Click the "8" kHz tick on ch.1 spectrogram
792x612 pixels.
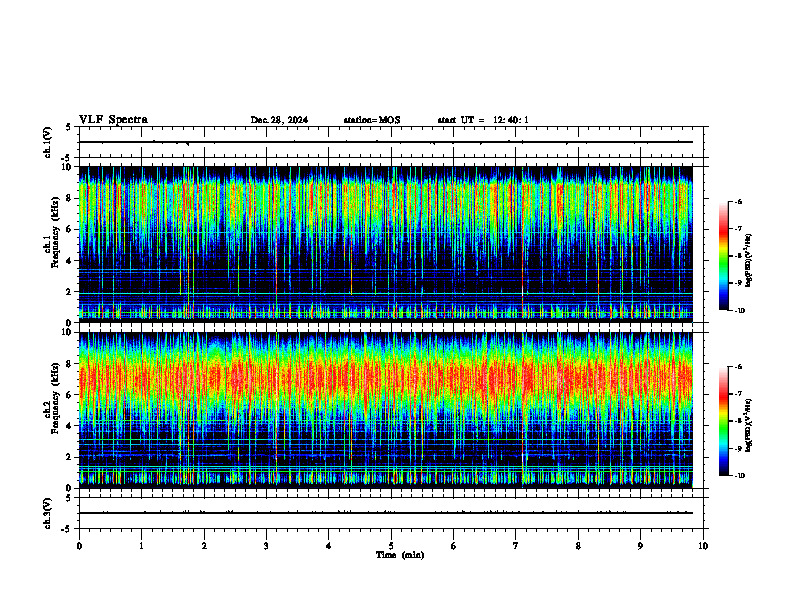coord(70,198)
